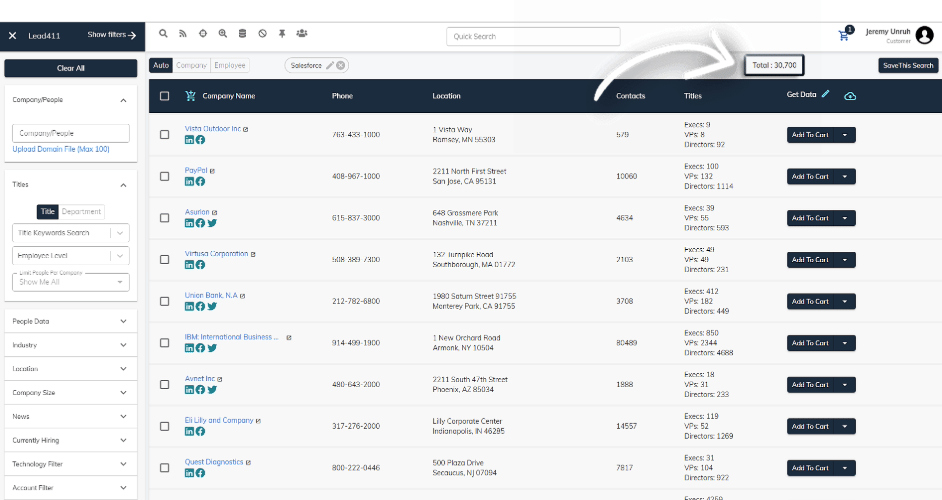Add Vista Outdoor Inc to cart
Image resolution: width=942 pixels, height=500 pixels.
tap(810, 135)
